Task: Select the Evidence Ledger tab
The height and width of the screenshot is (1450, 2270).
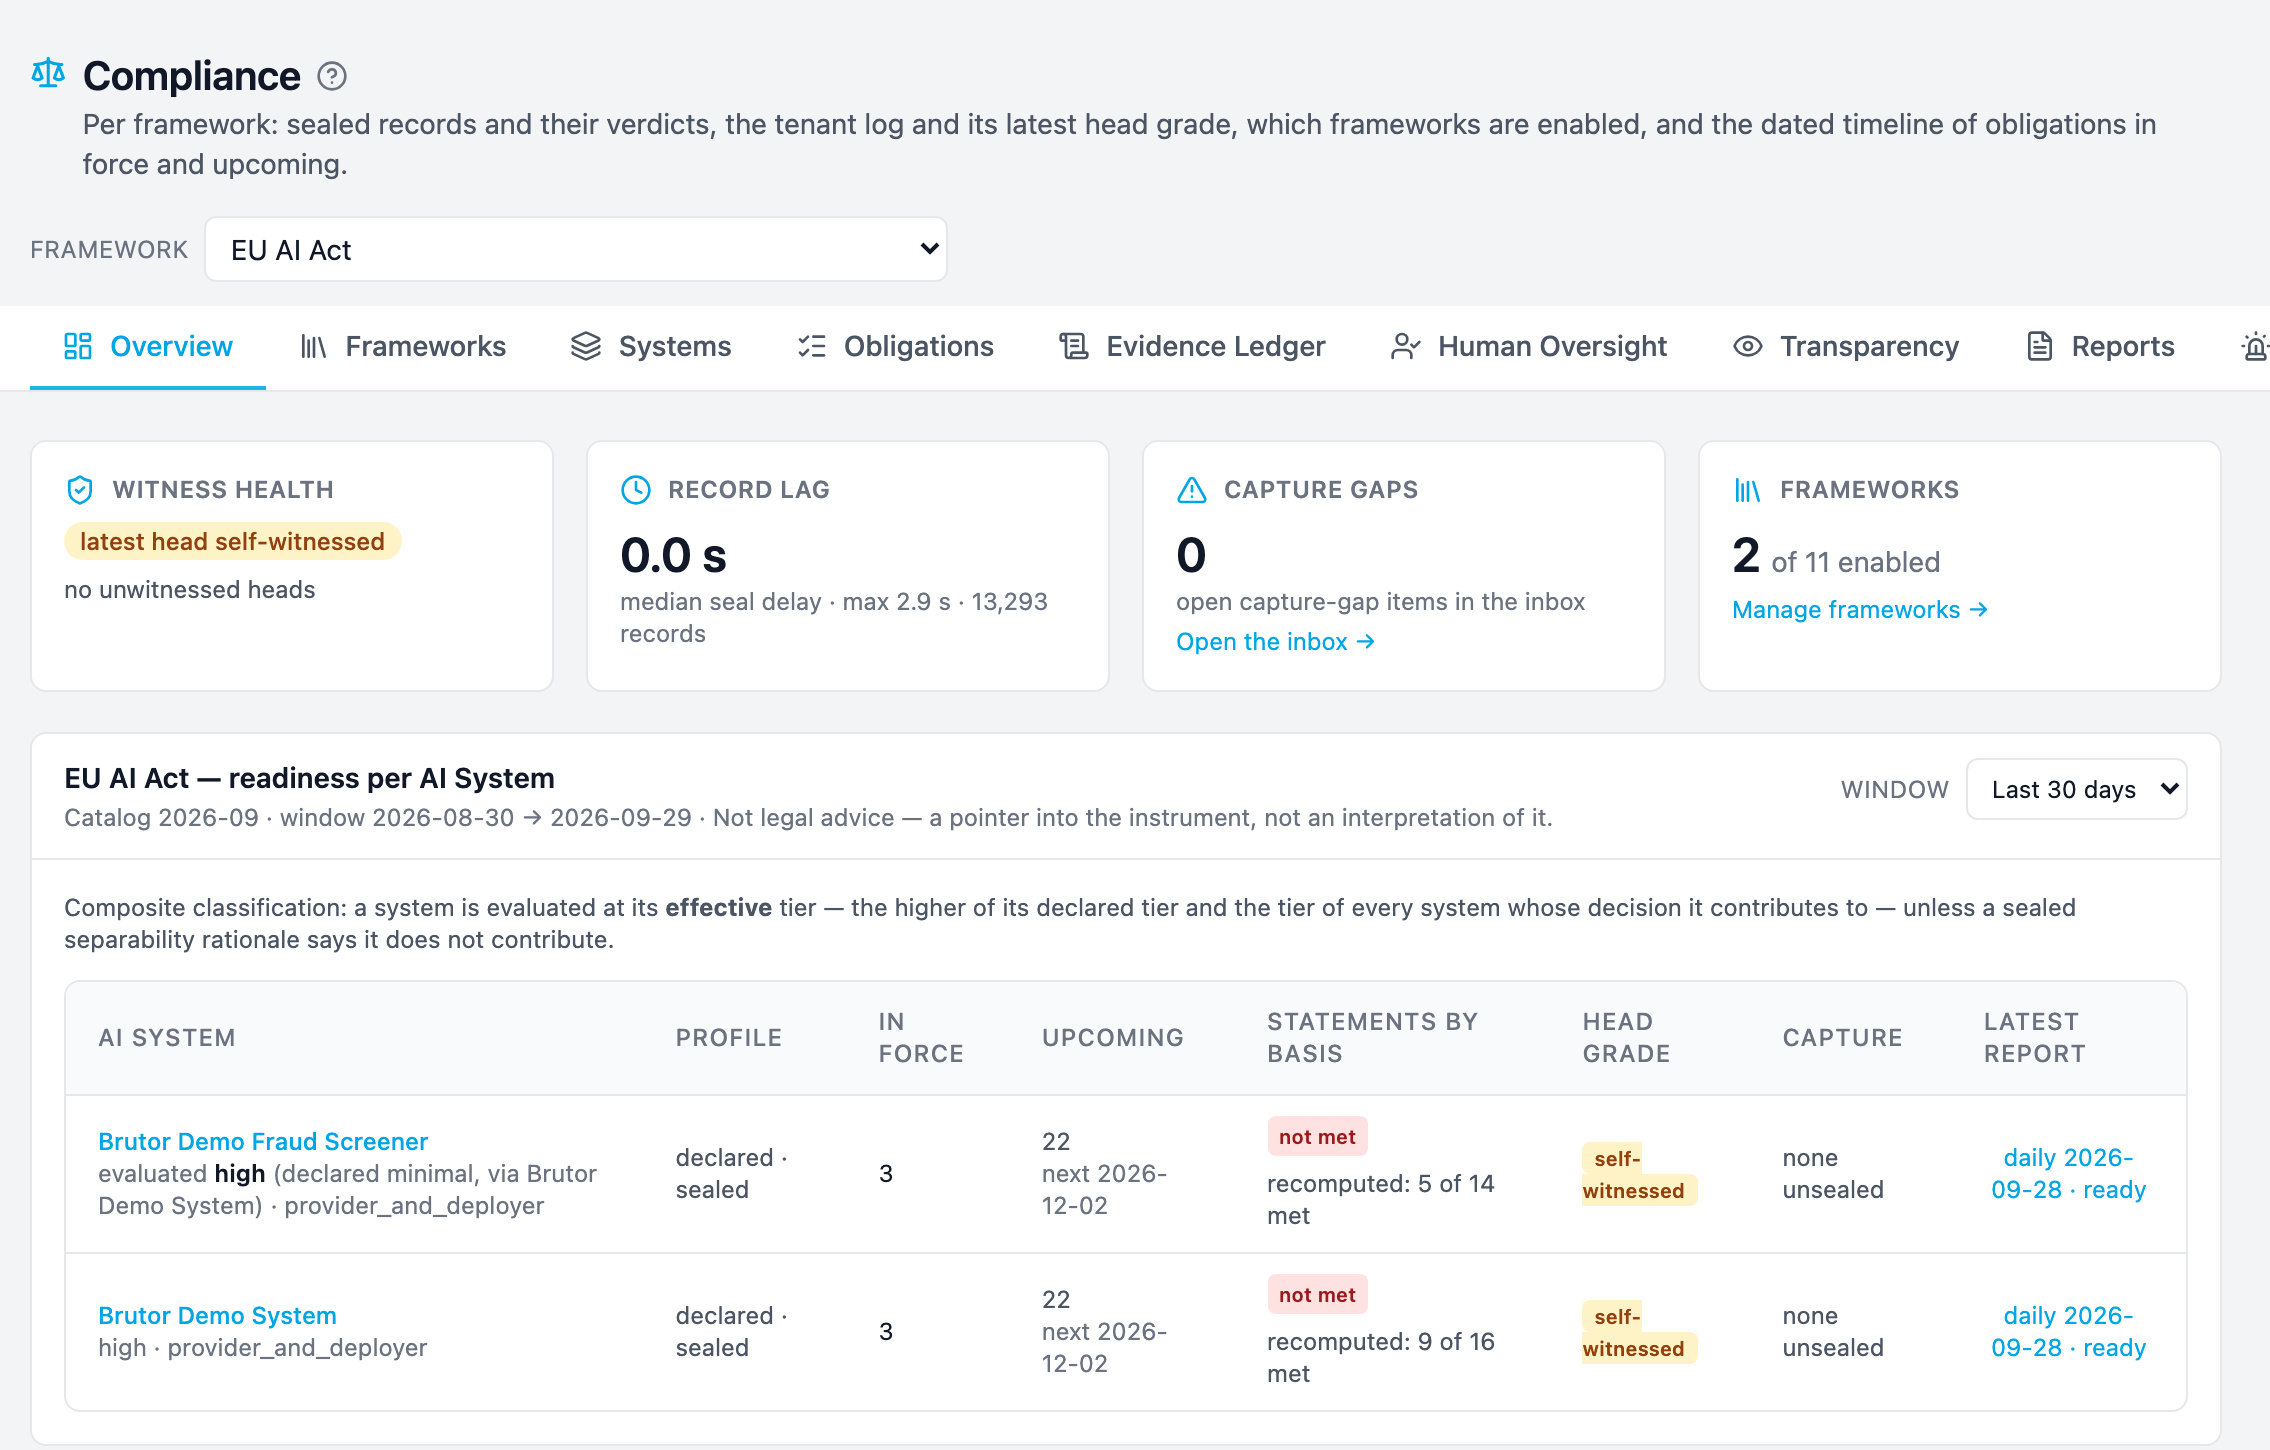Action: [x=1192, y=347]
